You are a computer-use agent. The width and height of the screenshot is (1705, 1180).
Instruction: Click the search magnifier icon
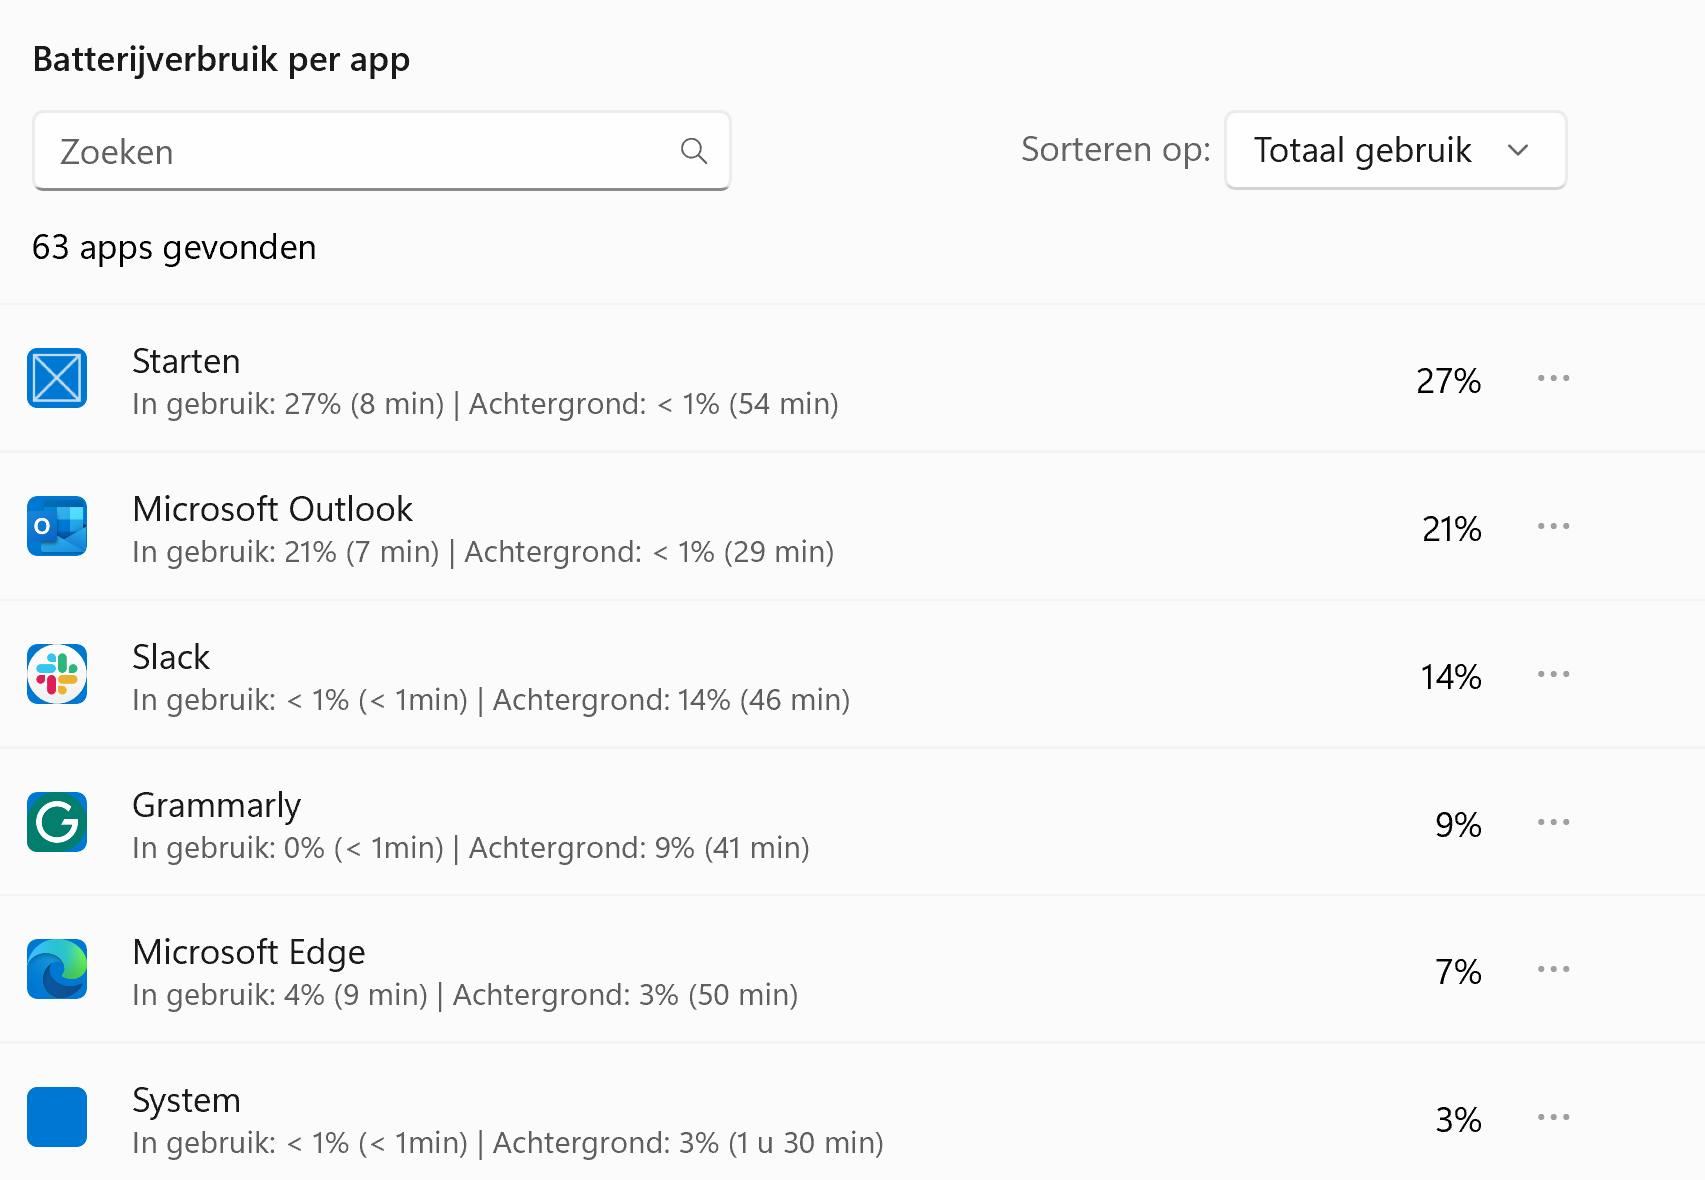point(693,151)
